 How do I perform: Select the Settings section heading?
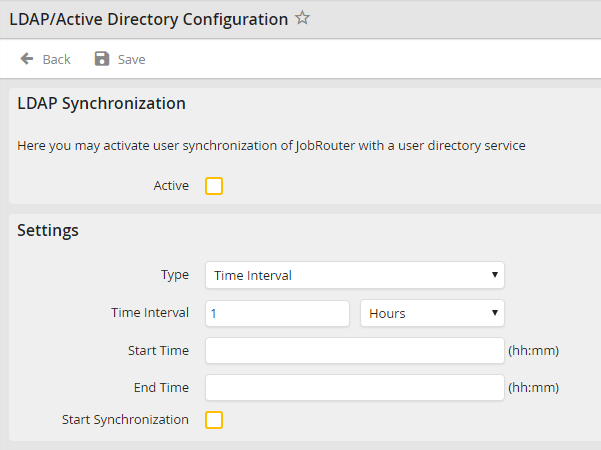pos(48,231)
